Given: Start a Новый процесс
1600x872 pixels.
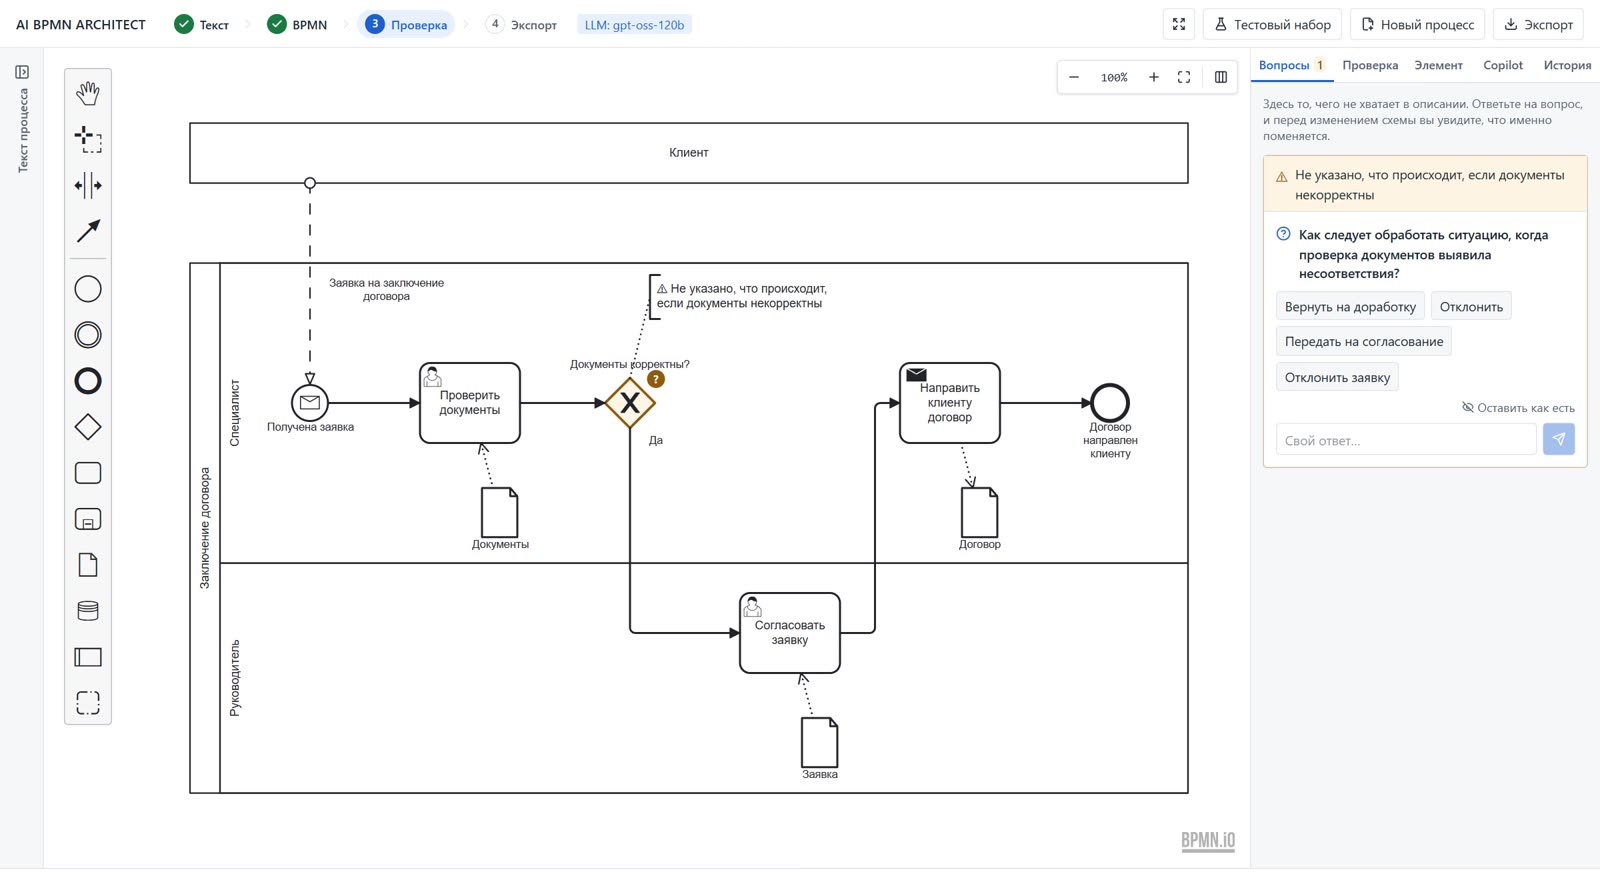Looking at the screenshot, I should 1418,24.
